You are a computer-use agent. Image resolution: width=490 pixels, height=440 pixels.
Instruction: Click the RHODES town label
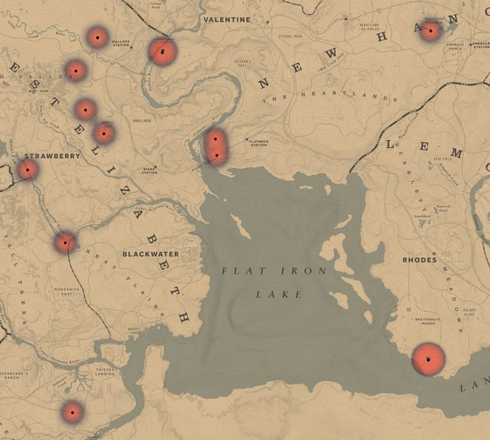tap(420, 260)
